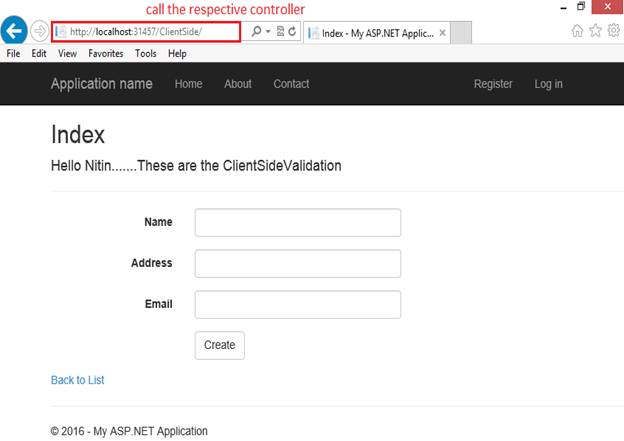Screen dimensions: 624x441
Task: Open the File menu
Action: click(13, 53)
